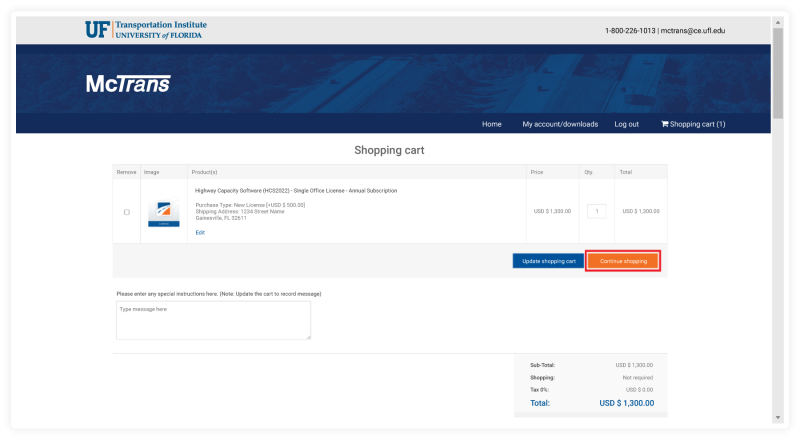Go to My account/downloads
The width and height of the screenshot is (800, 440).
pos(560,124)
